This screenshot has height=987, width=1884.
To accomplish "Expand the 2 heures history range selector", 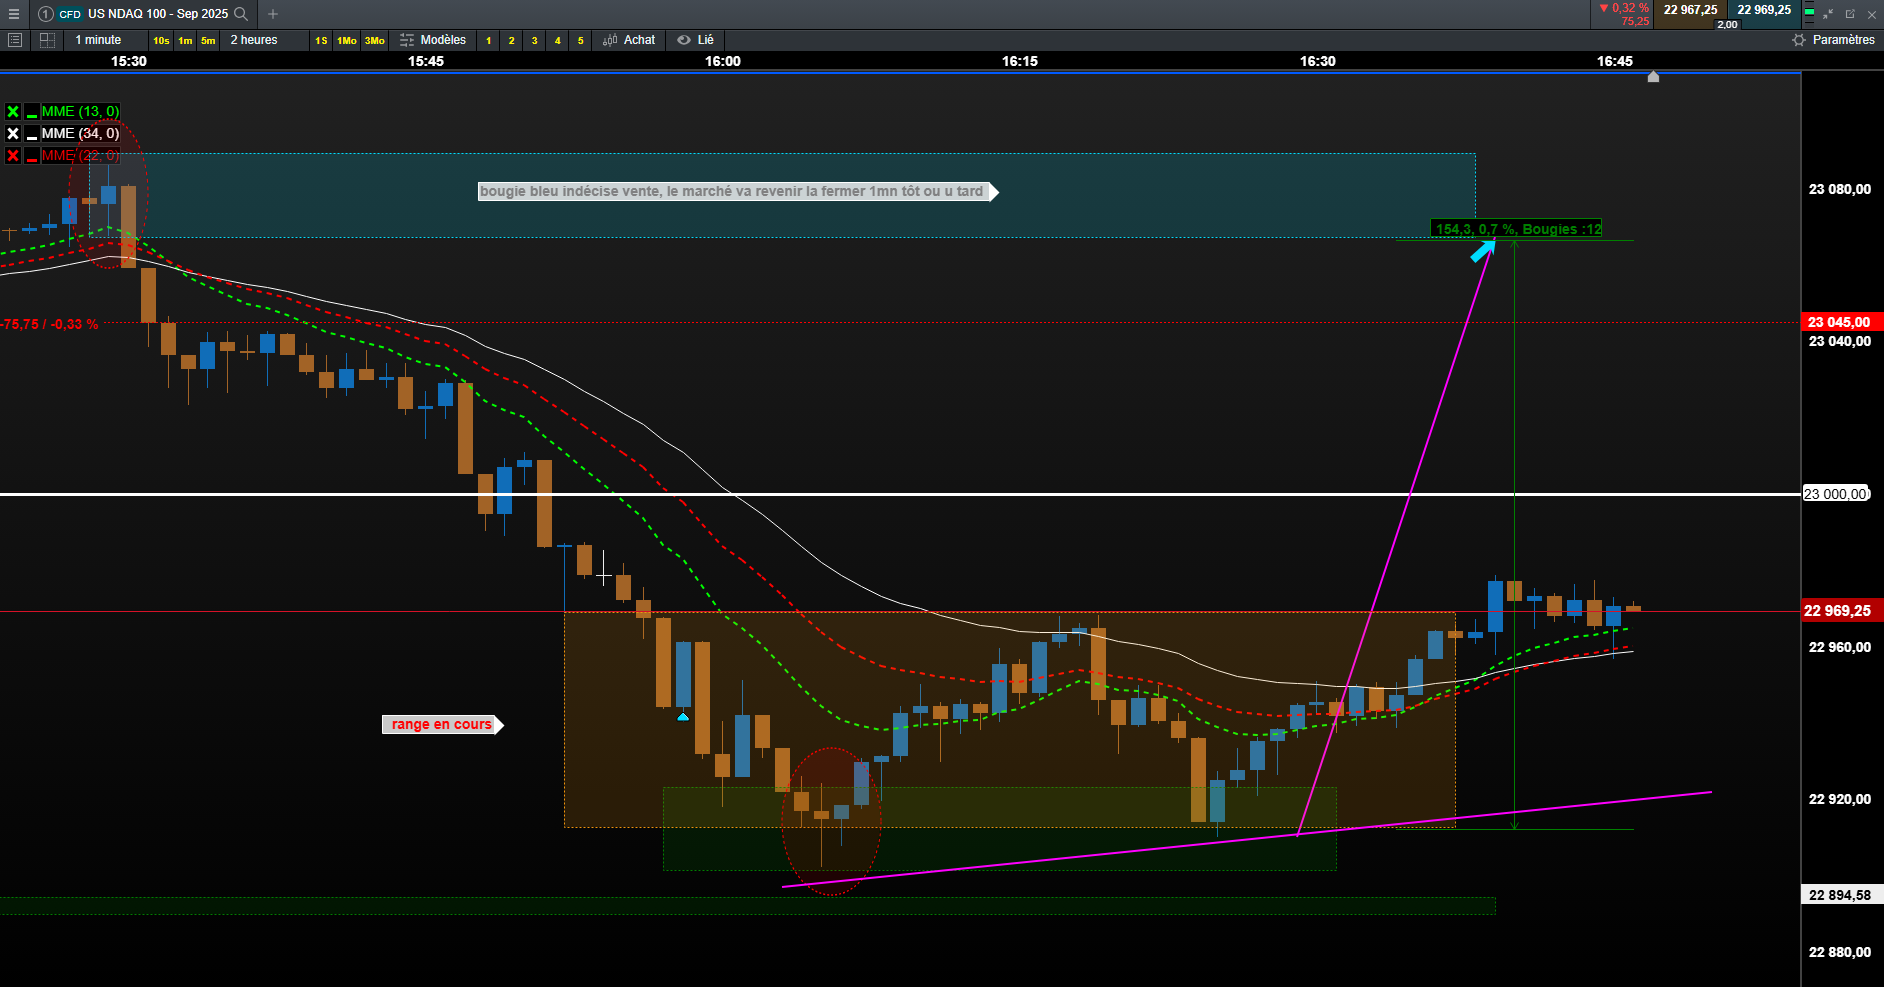I will coord(254,40).
